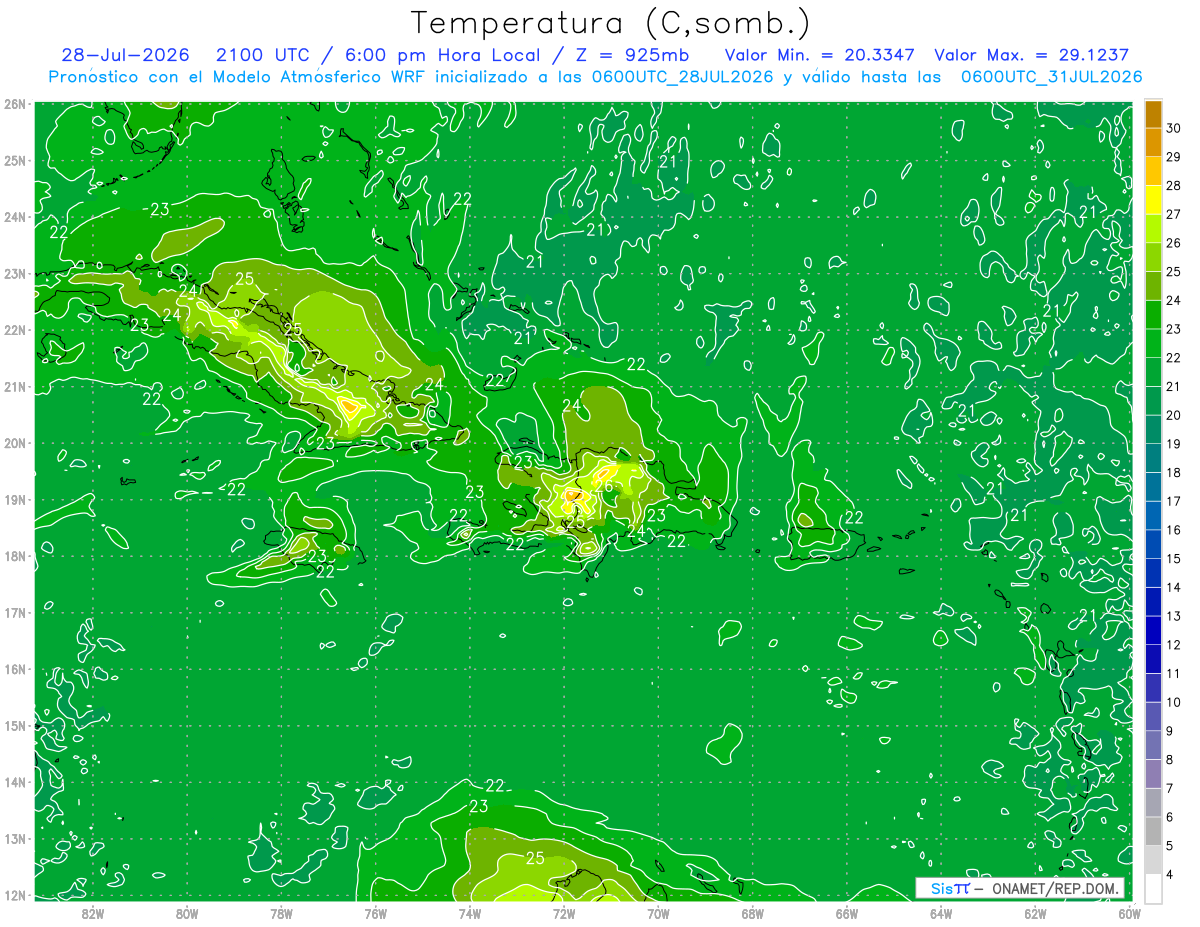Click the '72W' longitude label
The image size is (1200, 927).
tap(564, 912)
